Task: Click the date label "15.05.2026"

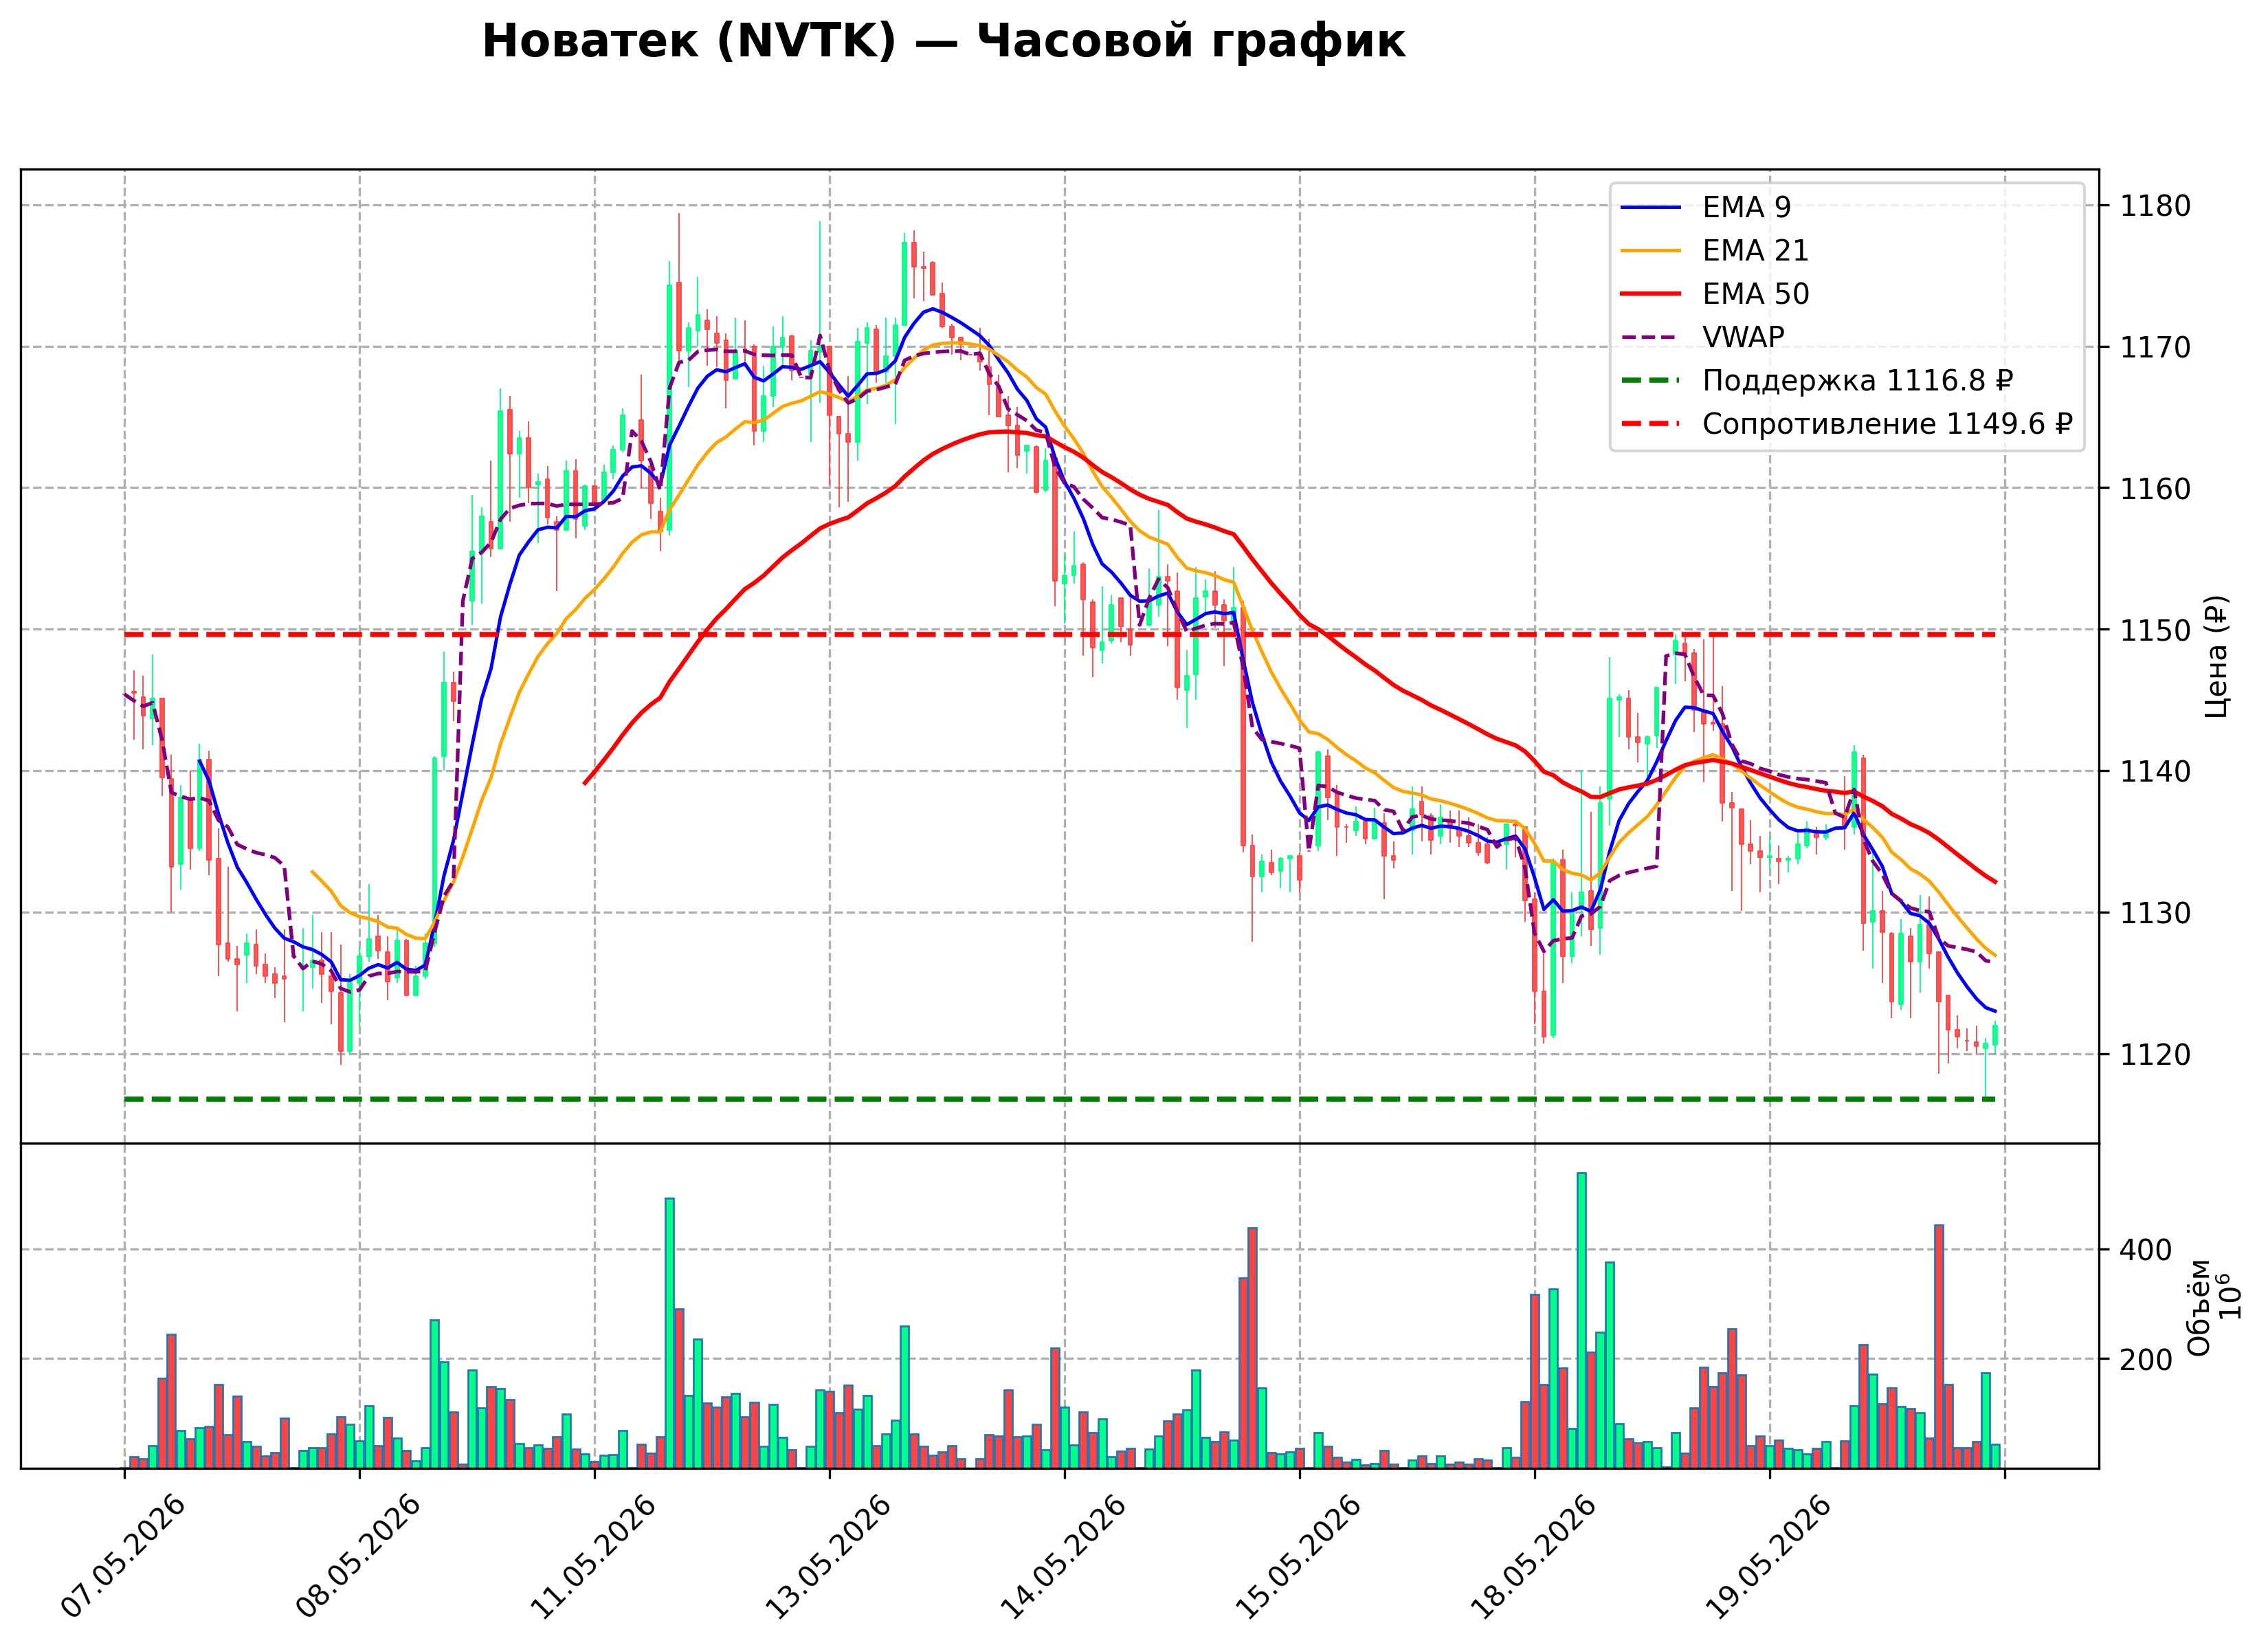Action: tap(1298, 1557)
